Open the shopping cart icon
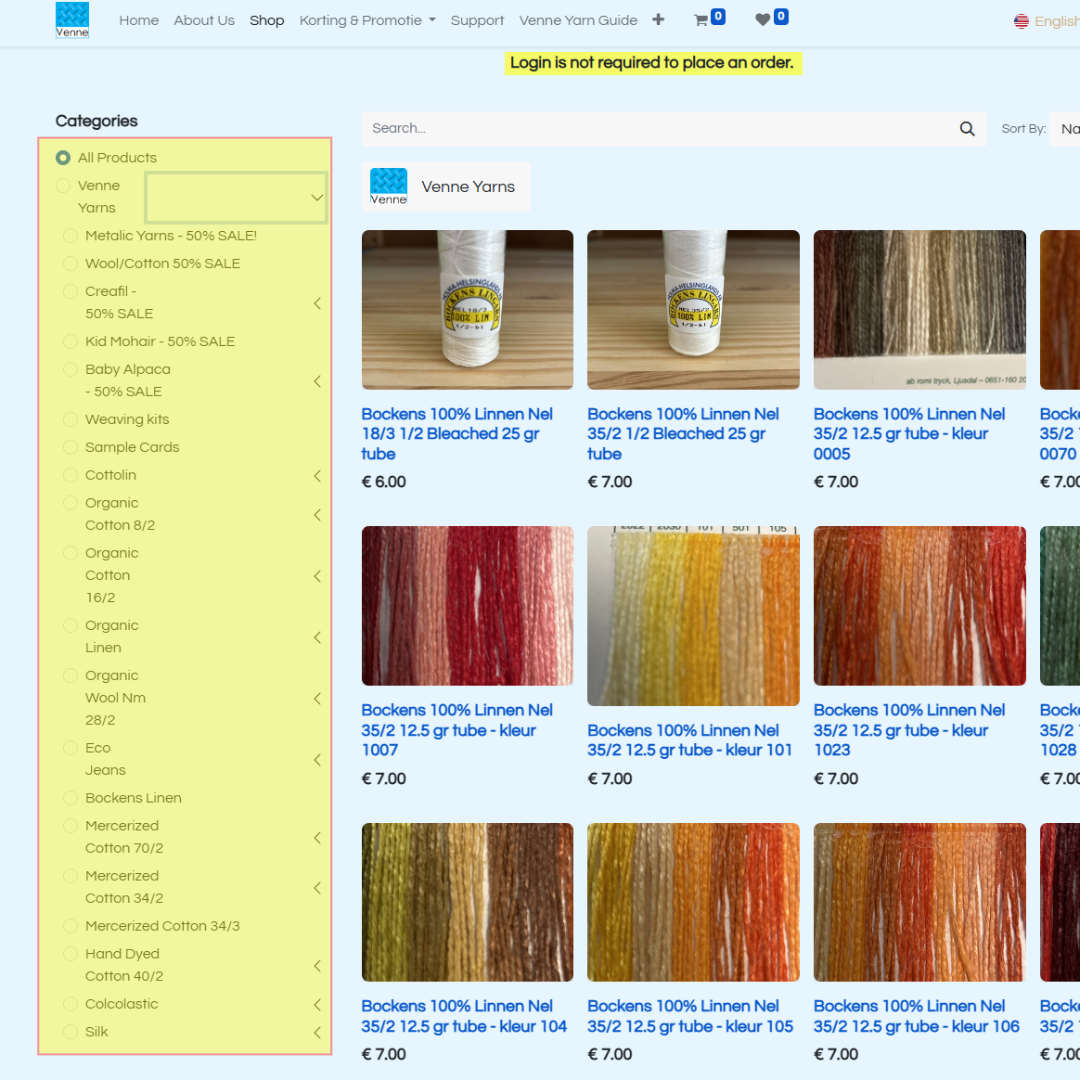 [701, 20]
